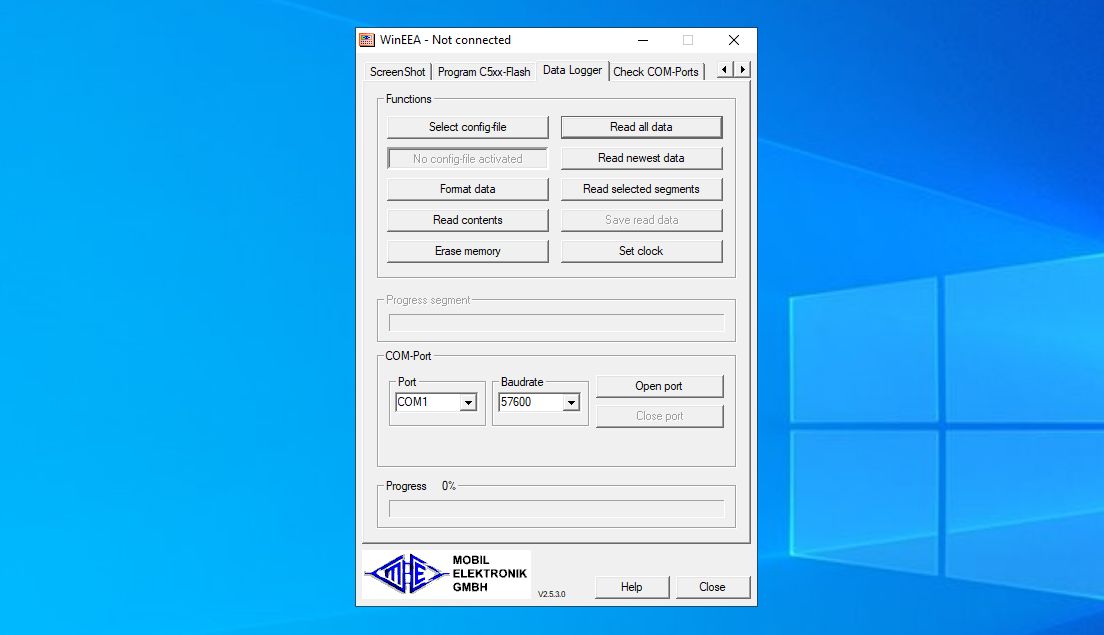
Task: Click the Progress bar at 0%
Action: (x=557, y=505)
